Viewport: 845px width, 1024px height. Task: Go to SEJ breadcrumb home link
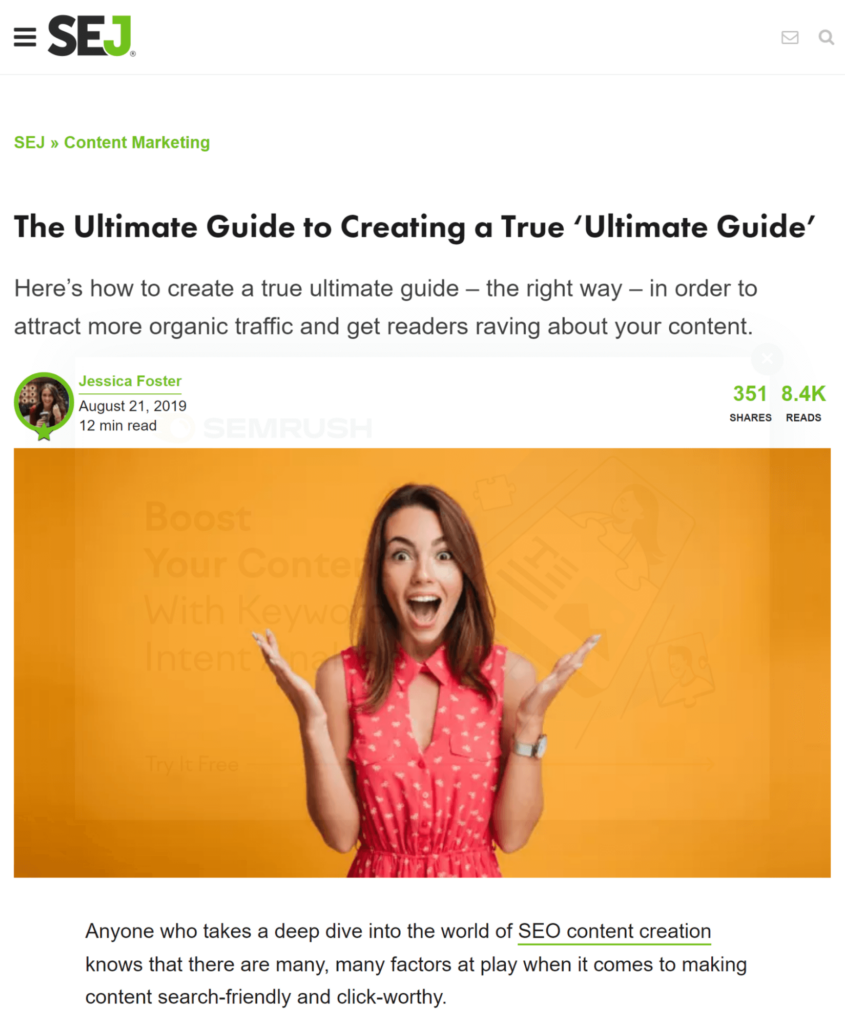(x=29, y=142)
